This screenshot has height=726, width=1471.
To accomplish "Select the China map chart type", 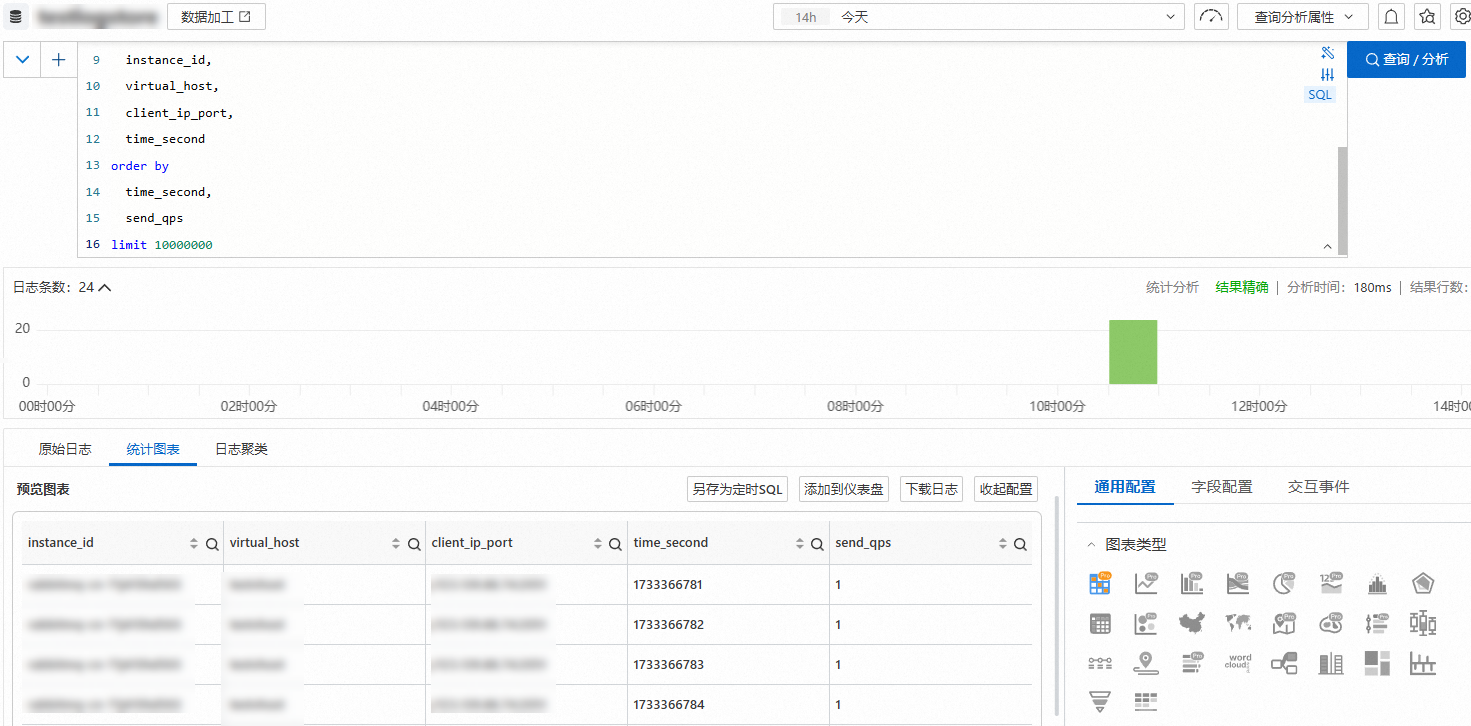I will click(x=1192, y=624).
